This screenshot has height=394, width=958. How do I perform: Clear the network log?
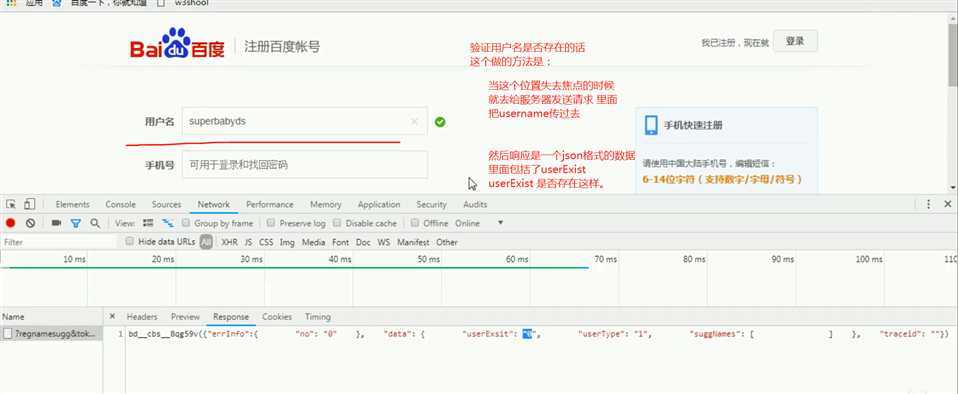click(30, 224)
